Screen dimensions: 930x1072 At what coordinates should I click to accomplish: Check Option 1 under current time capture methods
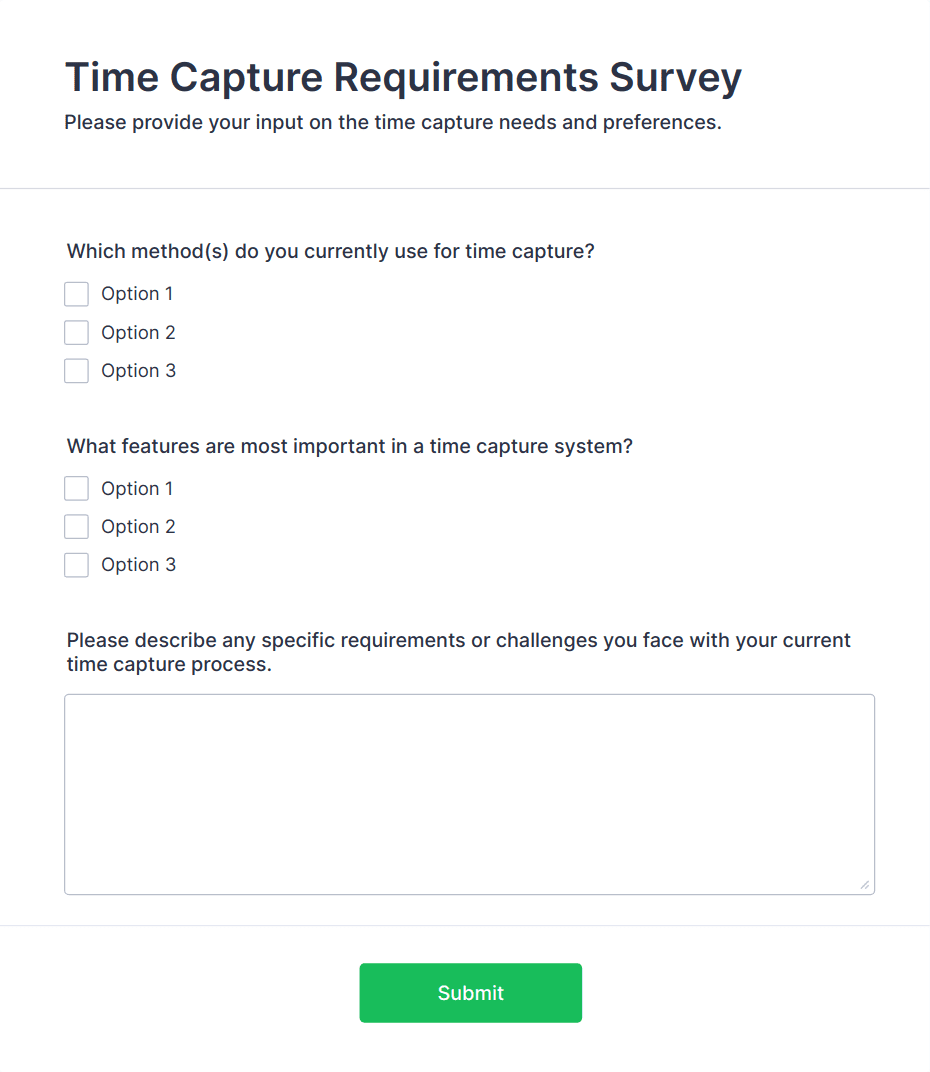77,294
